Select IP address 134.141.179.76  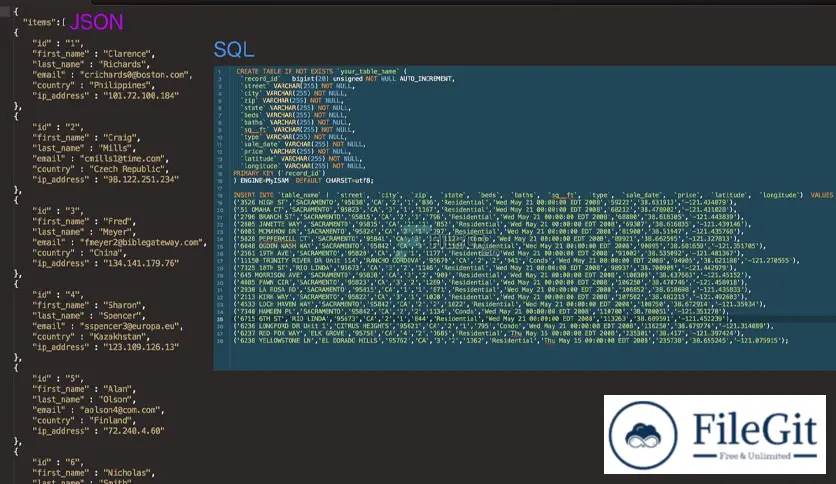(x=141, y=263)
